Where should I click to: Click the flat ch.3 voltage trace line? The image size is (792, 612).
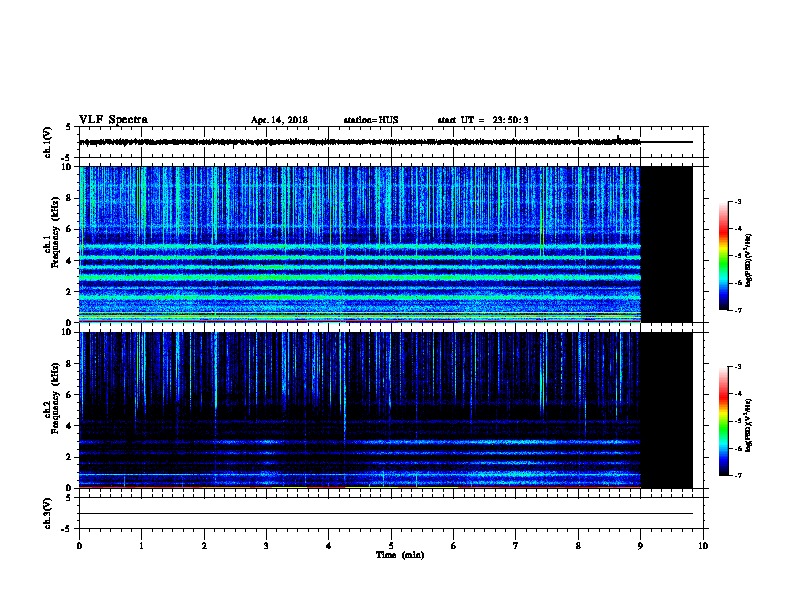pos(385,514)
